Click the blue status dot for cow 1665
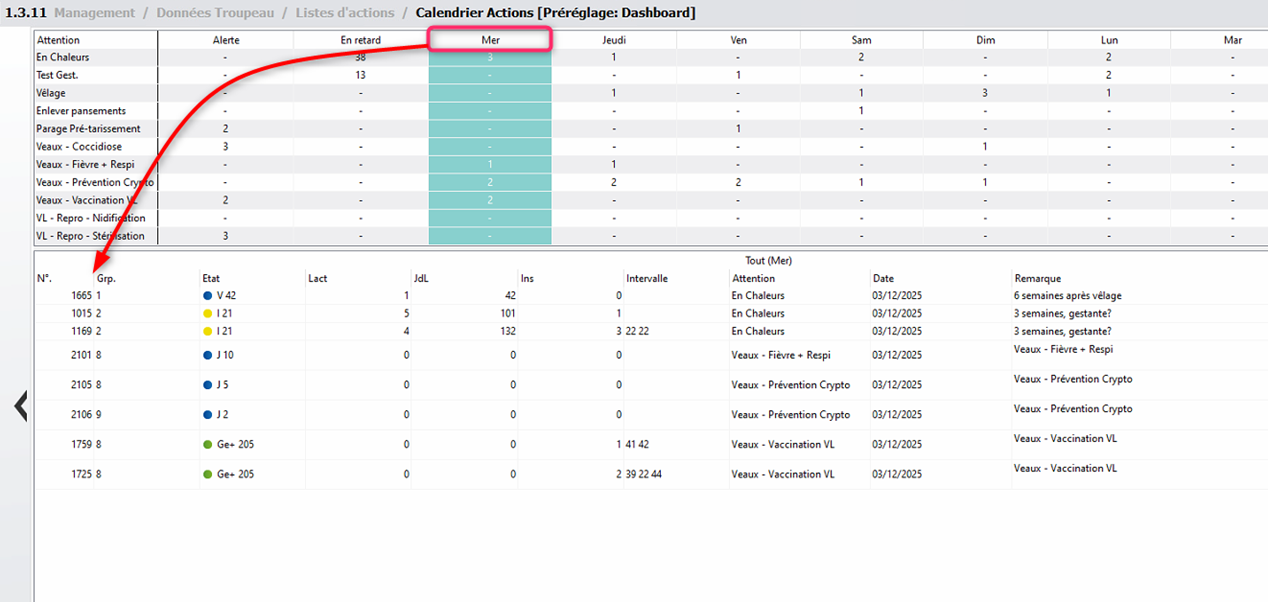Screen dimensions: 1268x602 207,296
